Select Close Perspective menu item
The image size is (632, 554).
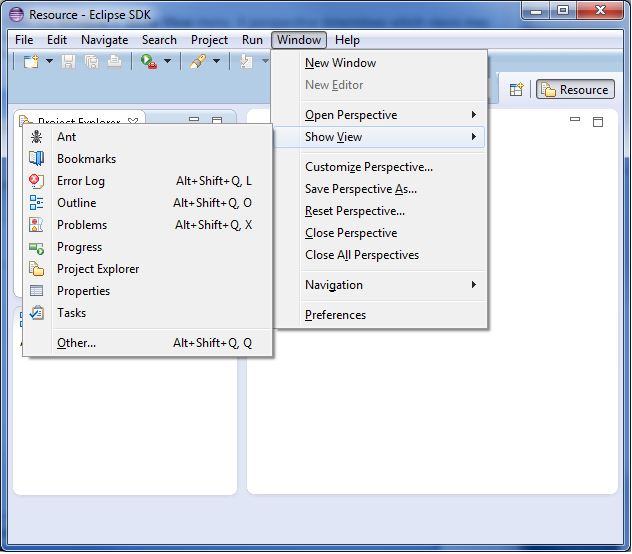[379, 233]
